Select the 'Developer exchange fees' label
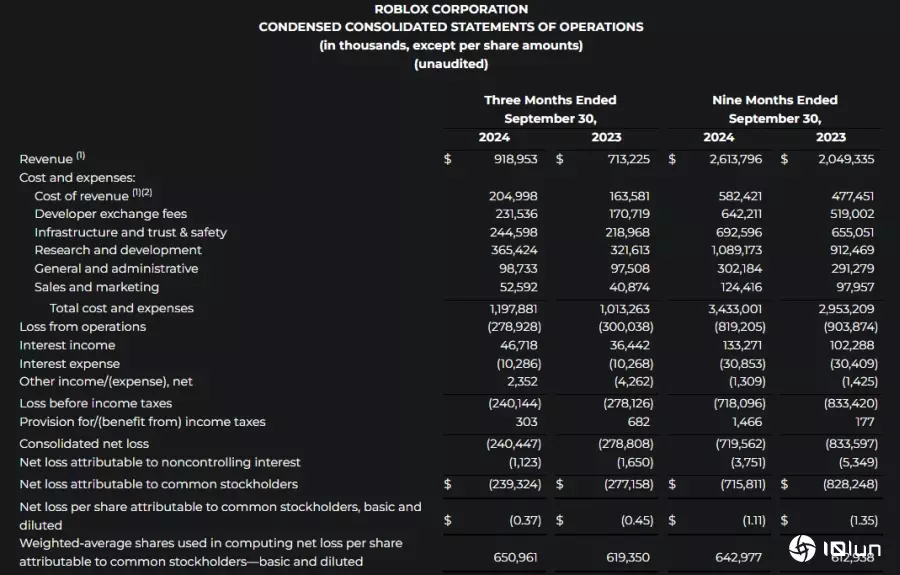900x575 pixels. 111,214
